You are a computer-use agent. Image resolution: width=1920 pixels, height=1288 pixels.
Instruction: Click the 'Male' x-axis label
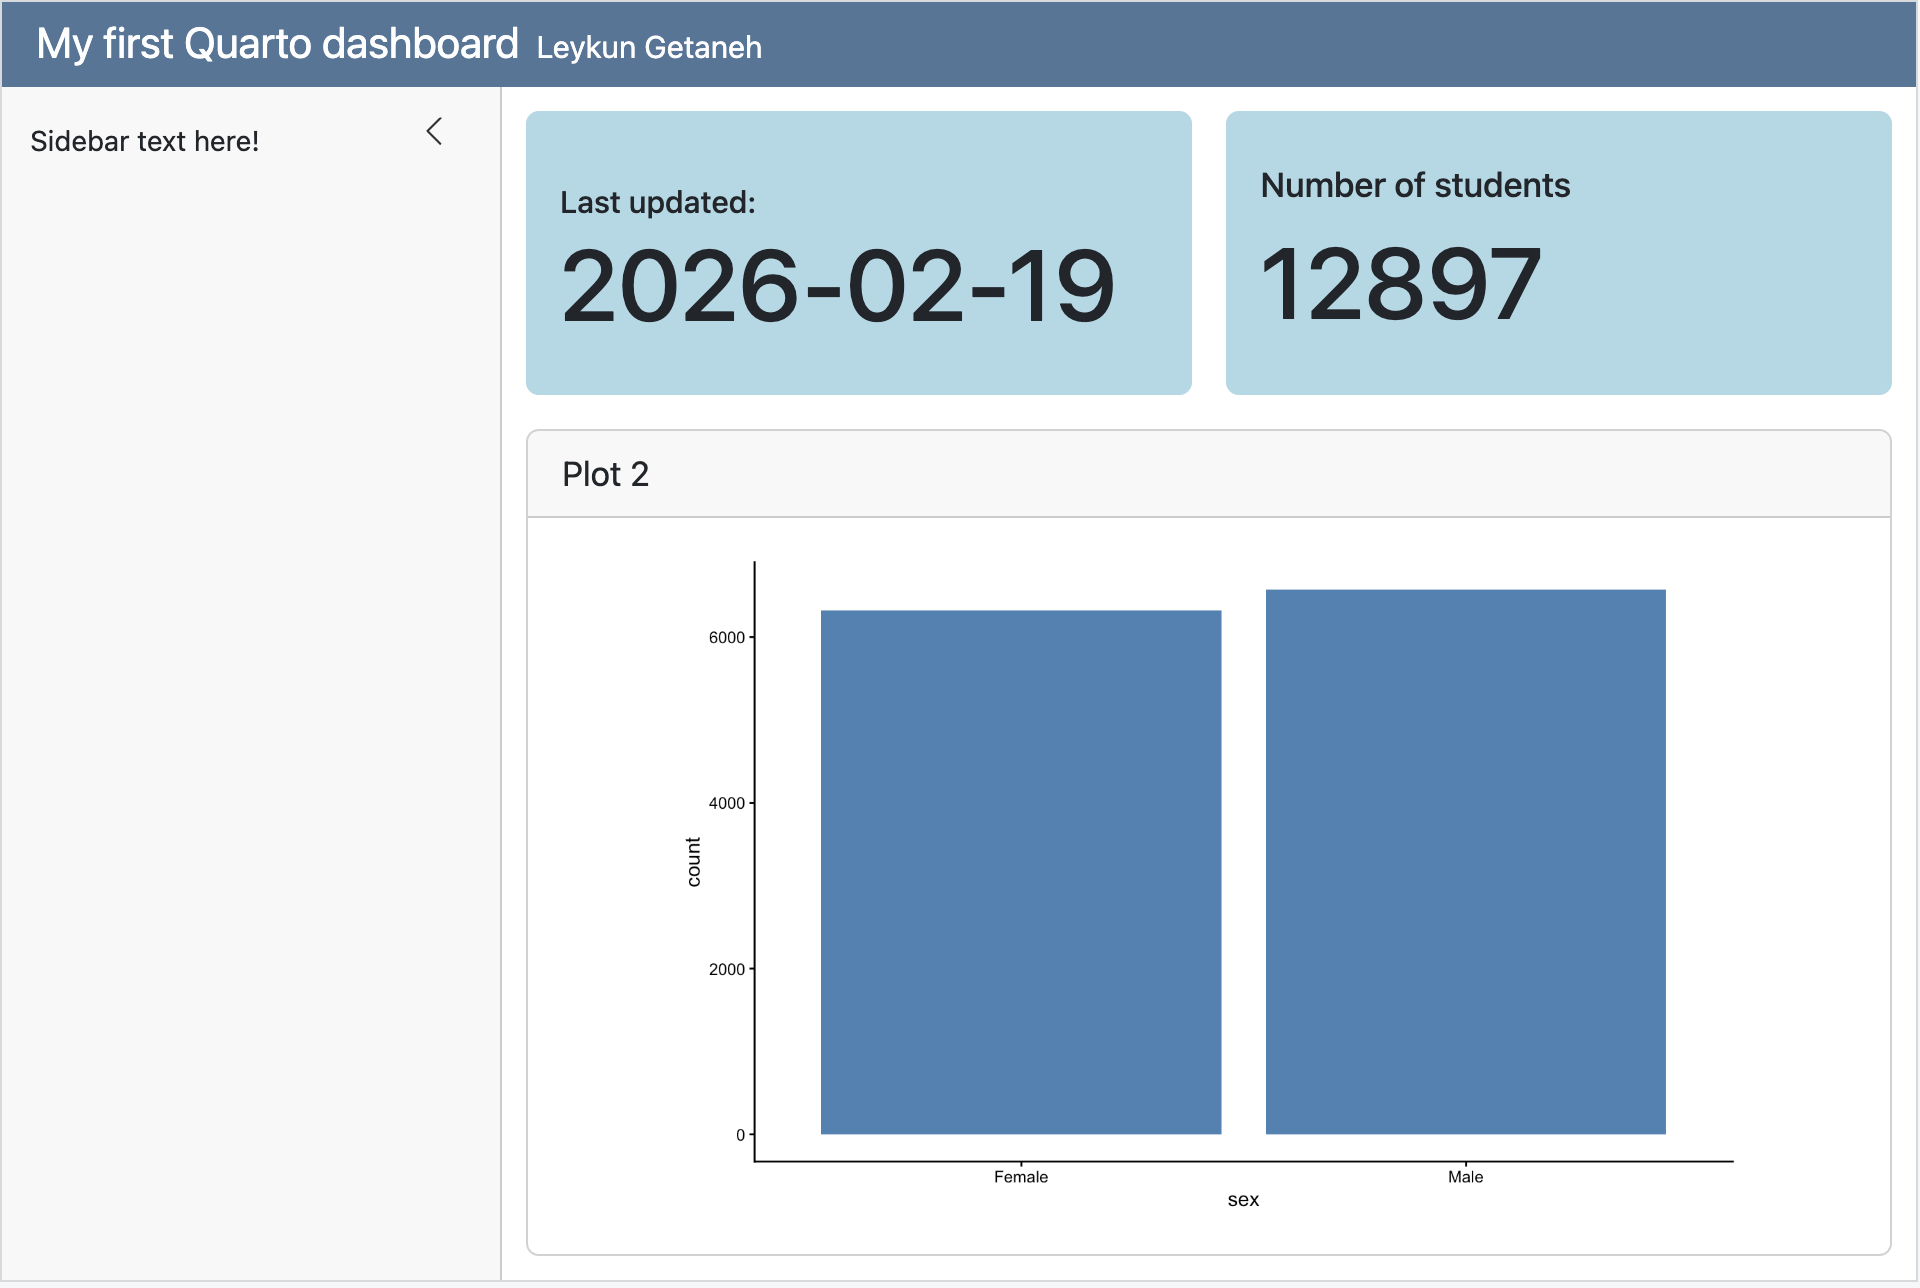(1465, 1177)
